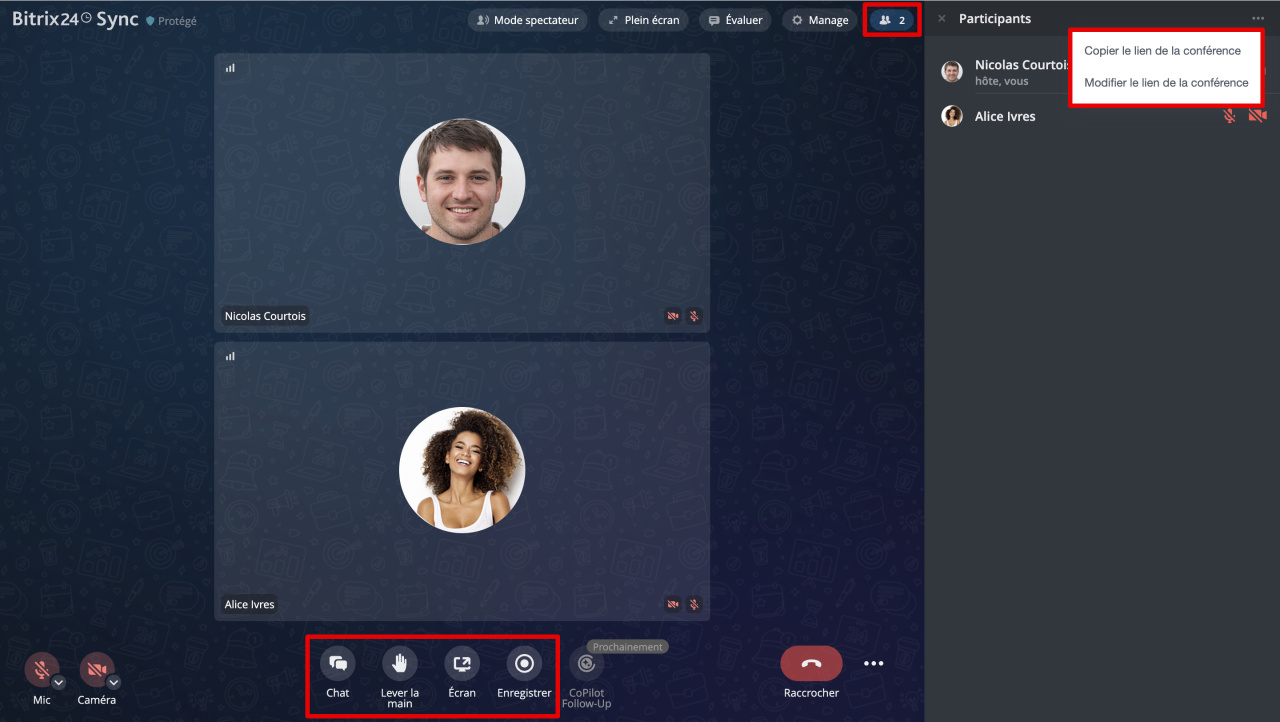Unmute the Mic button
This screenshot has width=1280, height=722.
[x=41, y=669]
